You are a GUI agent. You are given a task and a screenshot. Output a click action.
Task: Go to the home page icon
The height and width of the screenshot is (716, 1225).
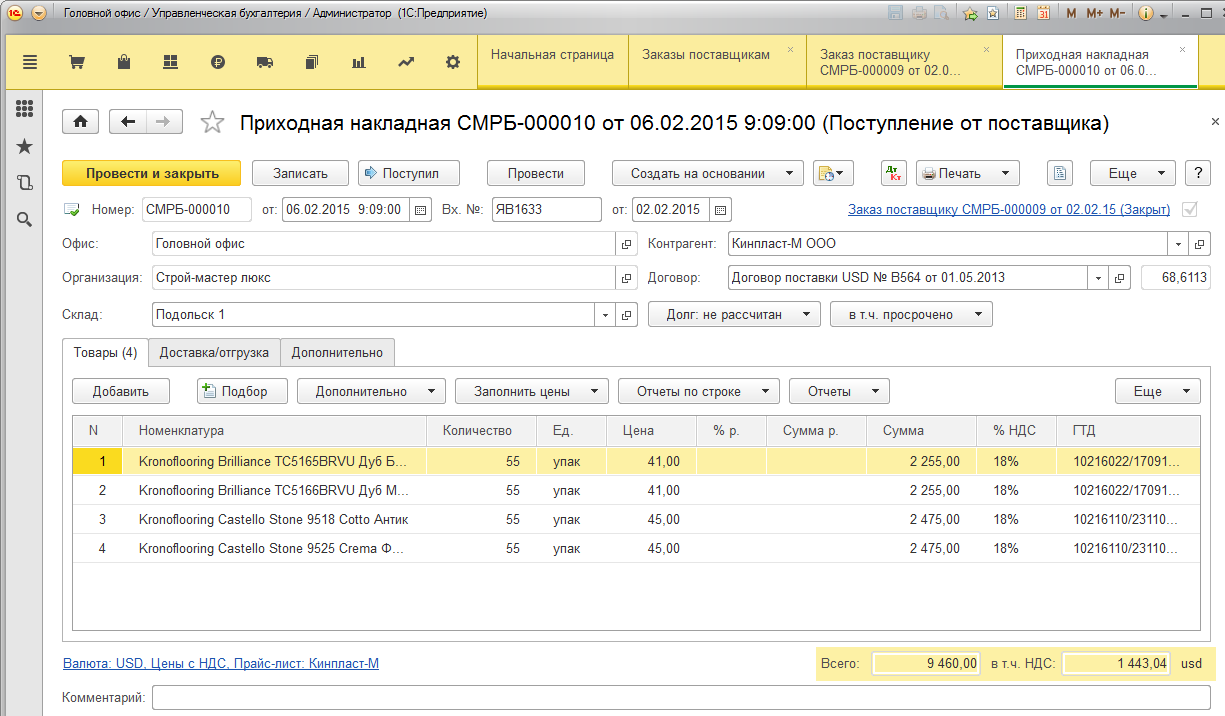point(80,122)
